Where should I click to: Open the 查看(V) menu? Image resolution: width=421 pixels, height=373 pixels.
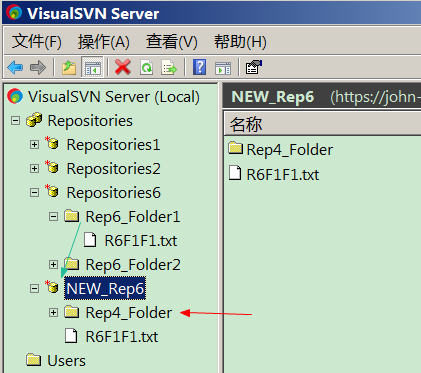[x=172, y=42]
